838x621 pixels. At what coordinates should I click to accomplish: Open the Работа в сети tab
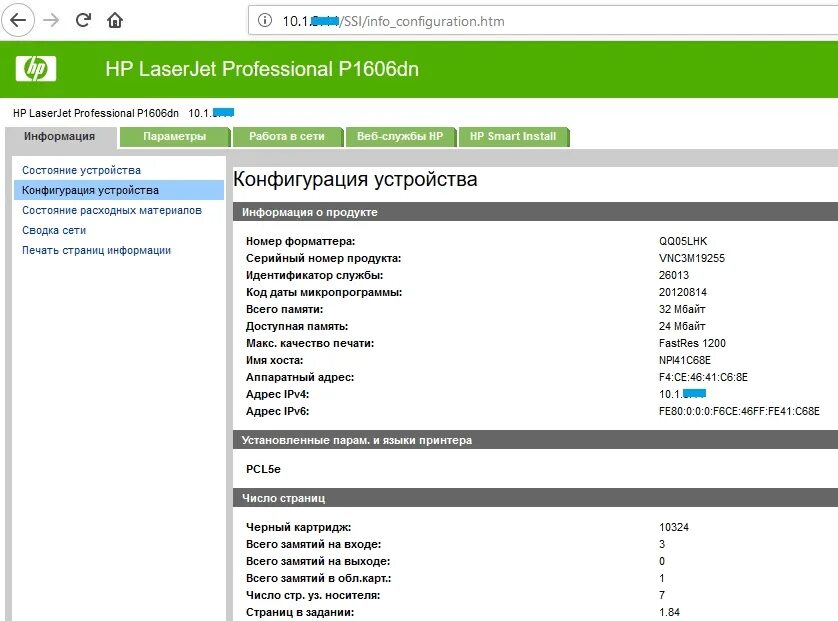coord(287,136)
